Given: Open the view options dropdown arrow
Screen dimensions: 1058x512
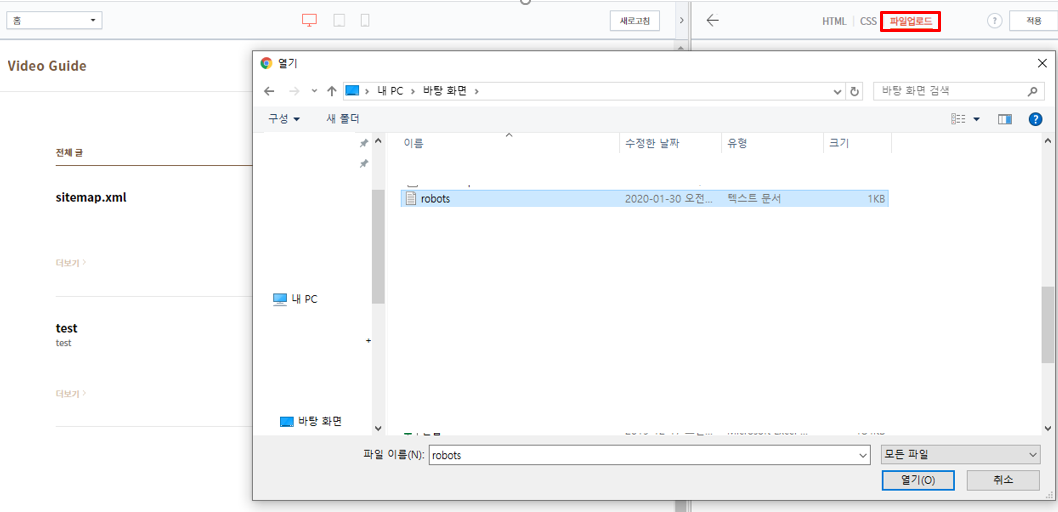Looking at the screenshot, I should pos(976,119).
